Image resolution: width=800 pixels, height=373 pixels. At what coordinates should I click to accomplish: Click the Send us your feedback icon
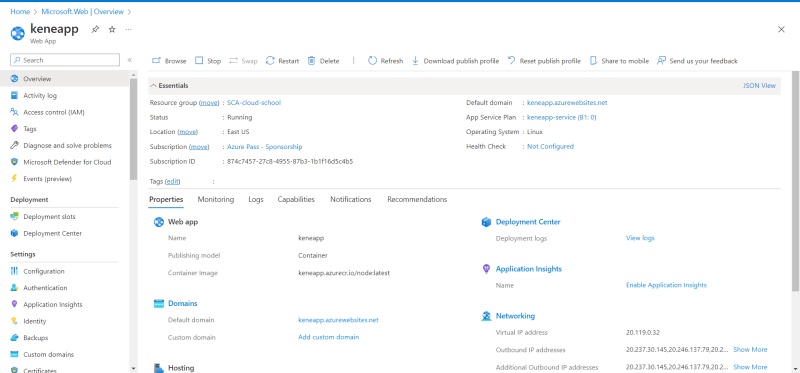(661, 61)
